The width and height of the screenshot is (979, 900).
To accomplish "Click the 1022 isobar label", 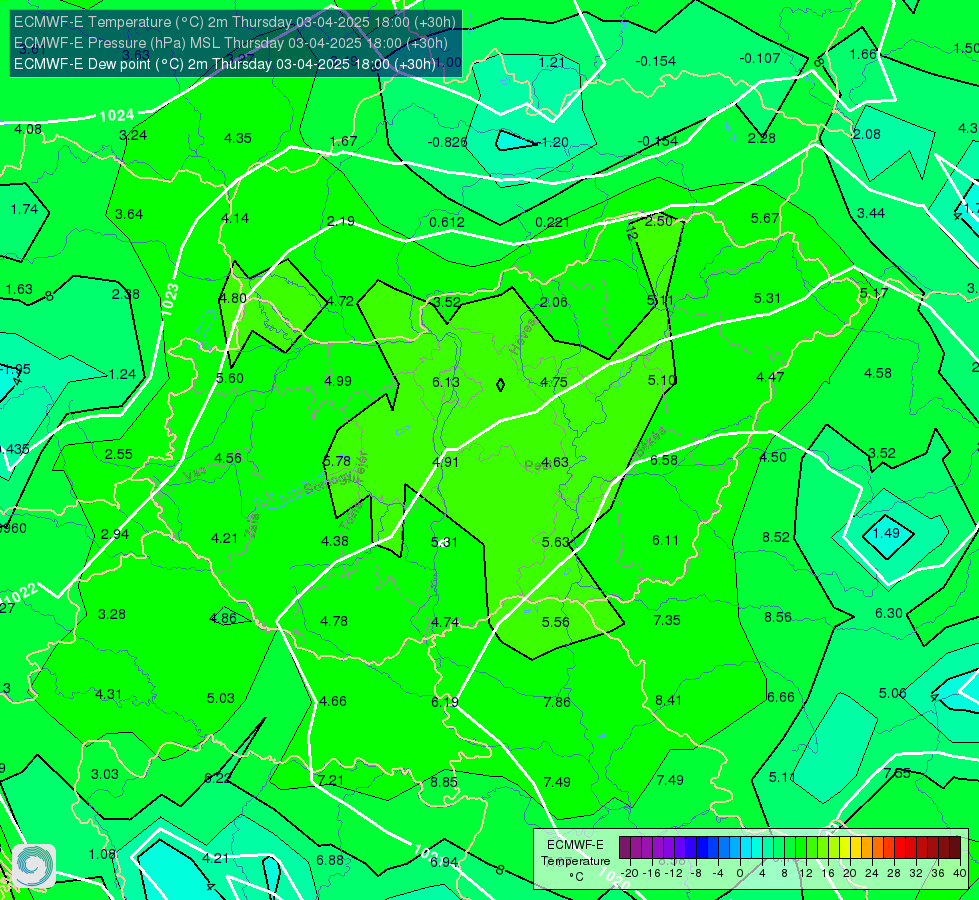I will [23, 594].
